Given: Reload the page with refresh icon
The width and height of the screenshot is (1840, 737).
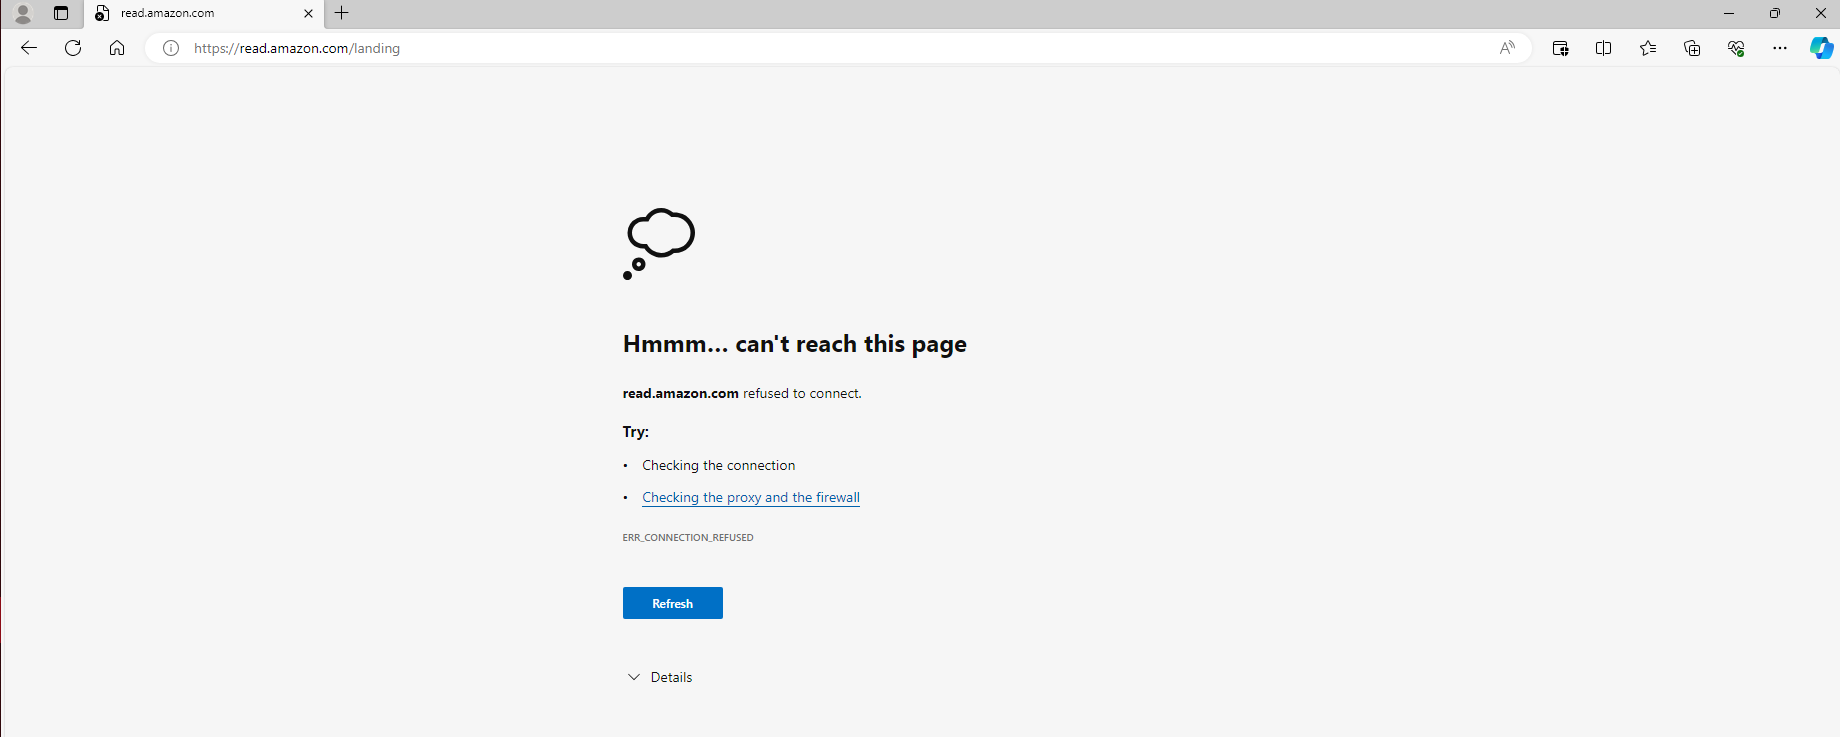Looking at the screenshot, I should (x=73, y=48).
